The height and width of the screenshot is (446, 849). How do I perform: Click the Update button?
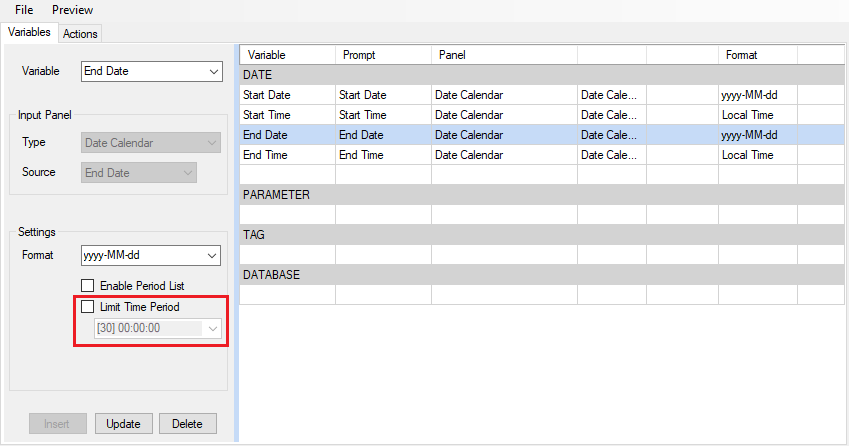(123, 424)
